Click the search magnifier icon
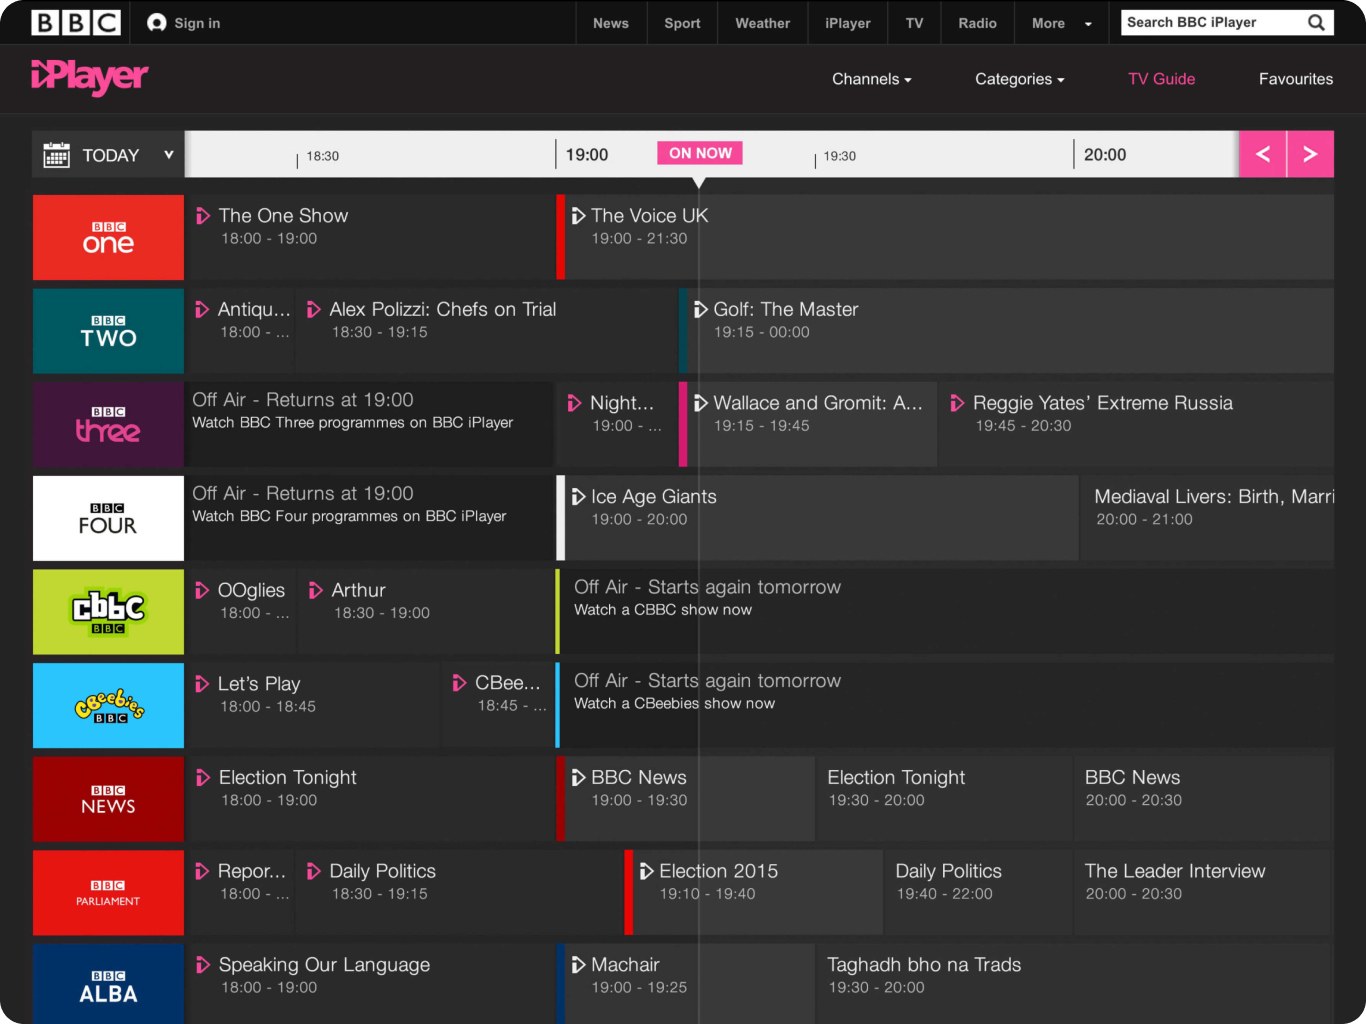This screenshot has width=1366, height=1024. coord(1317,22)
